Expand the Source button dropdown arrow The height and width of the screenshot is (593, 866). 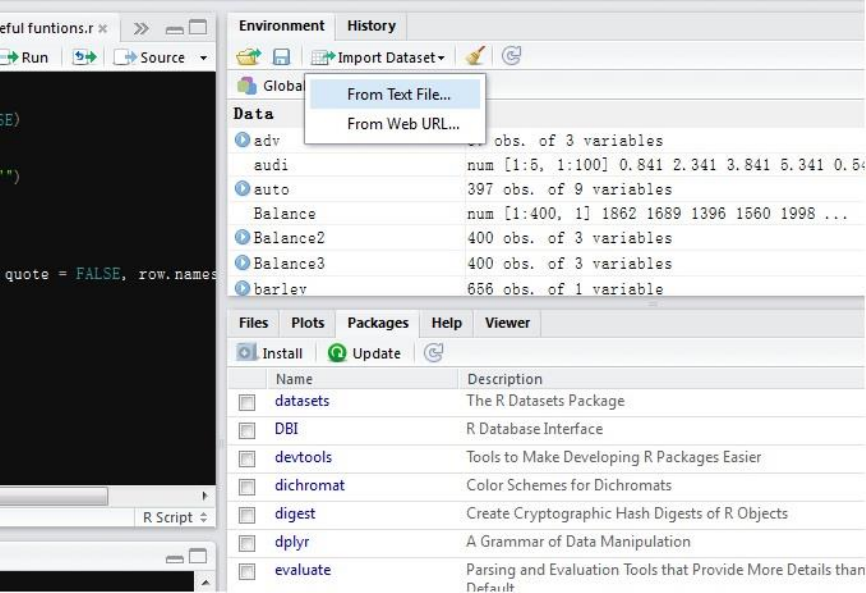click(x=204, y=57)
